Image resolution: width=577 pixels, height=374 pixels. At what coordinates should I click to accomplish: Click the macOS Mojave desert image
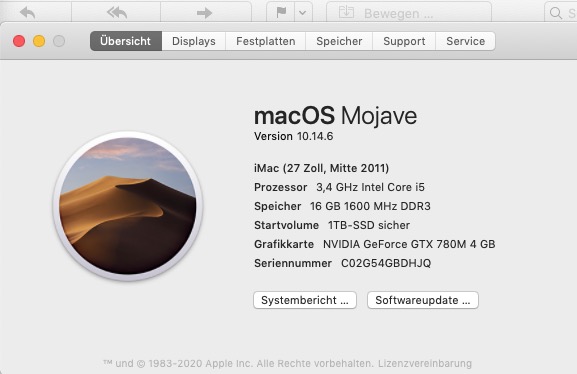coord(128,206)
